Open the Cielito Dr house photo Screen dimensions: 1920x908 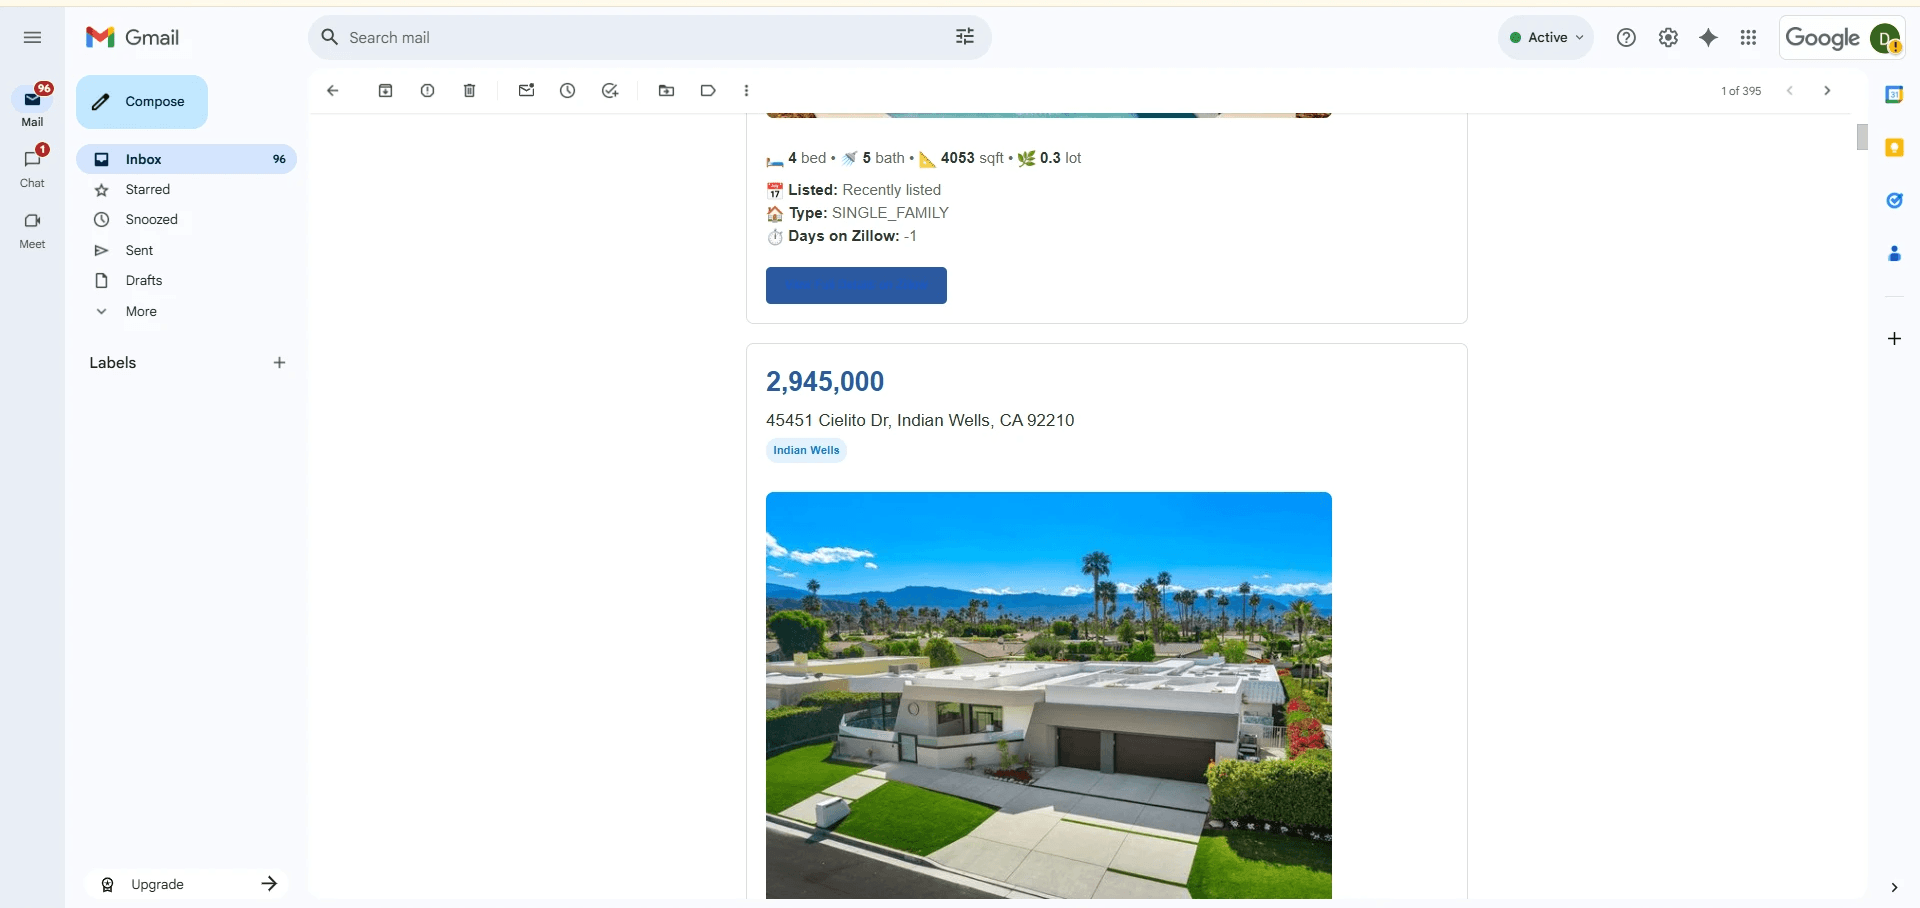tap(1049, 695)
